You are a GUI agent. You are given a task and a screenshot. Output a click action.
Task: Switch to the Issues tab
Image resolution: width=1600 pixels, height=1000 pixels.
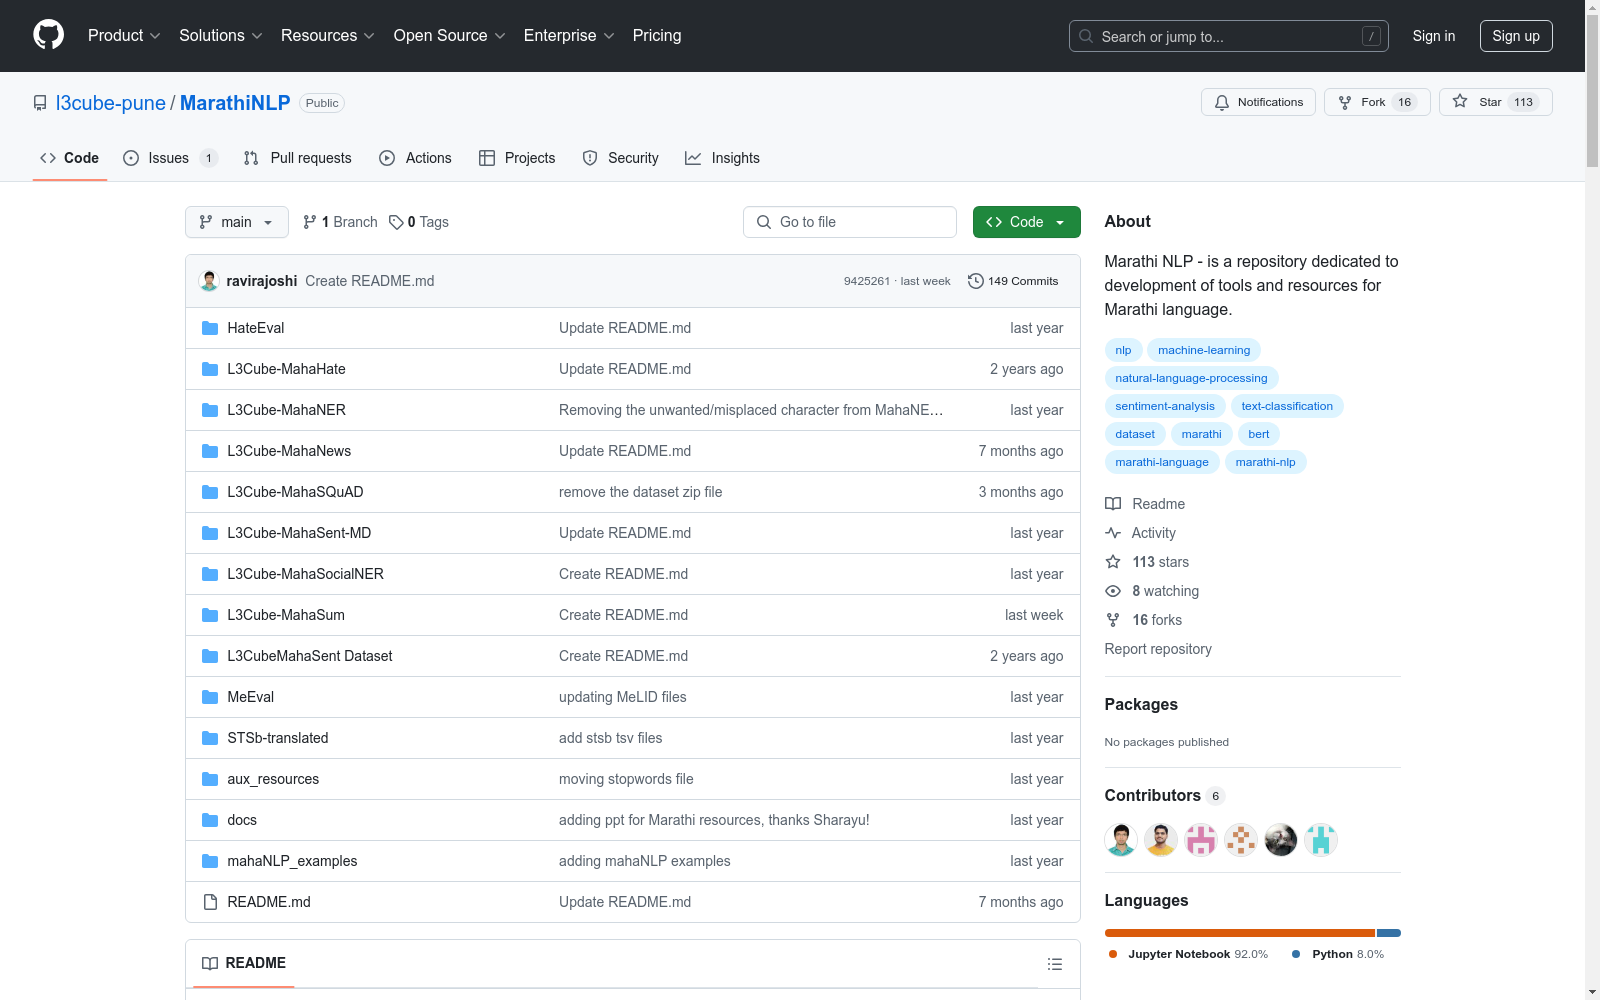(170, 158)
